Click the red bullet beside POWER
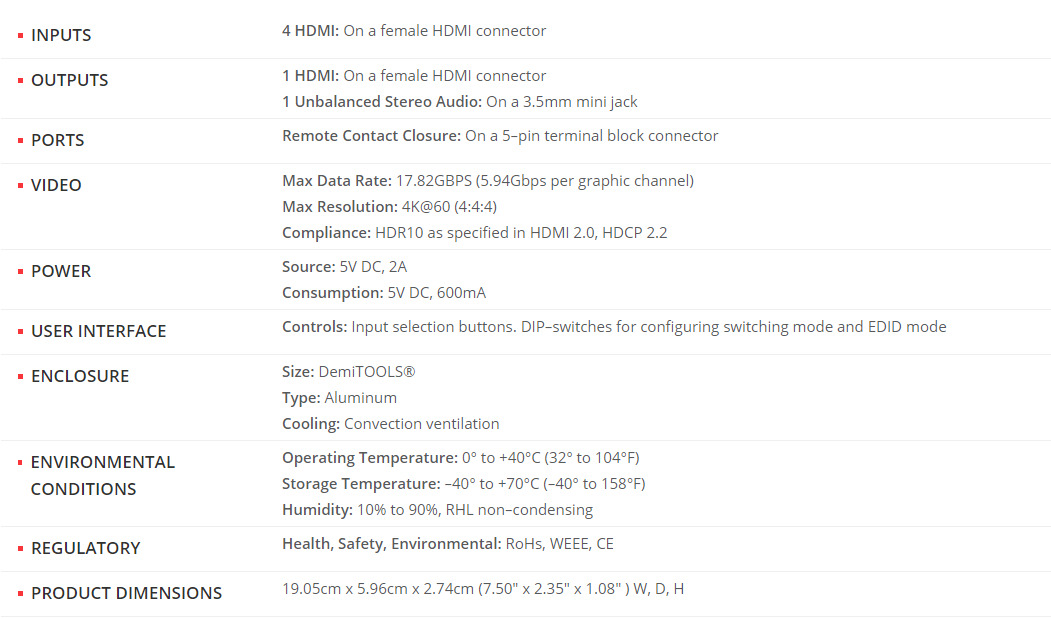This screenshot has width=1051, height=619. (20, 272)
